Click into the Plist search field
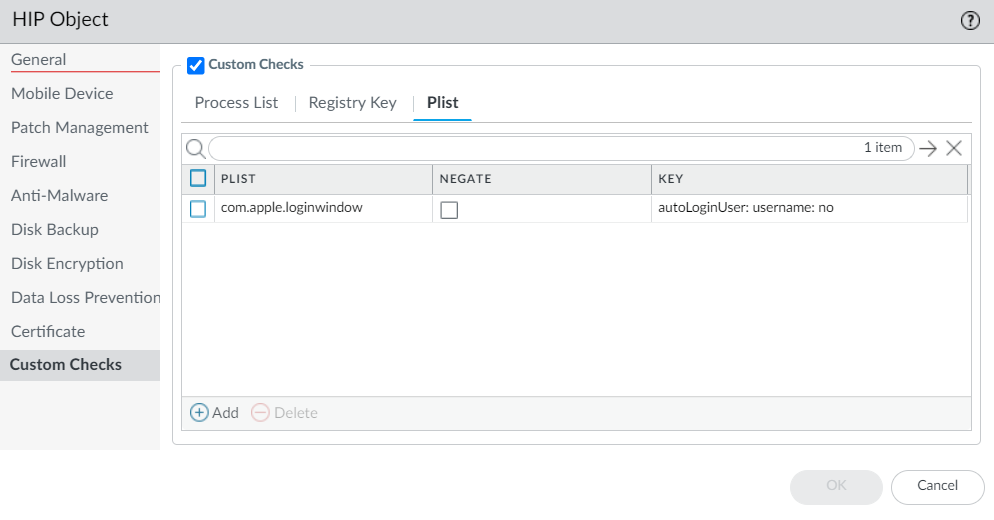Viewport: 994px width, 520px height. pyautogui.click(x=530, y=148)
